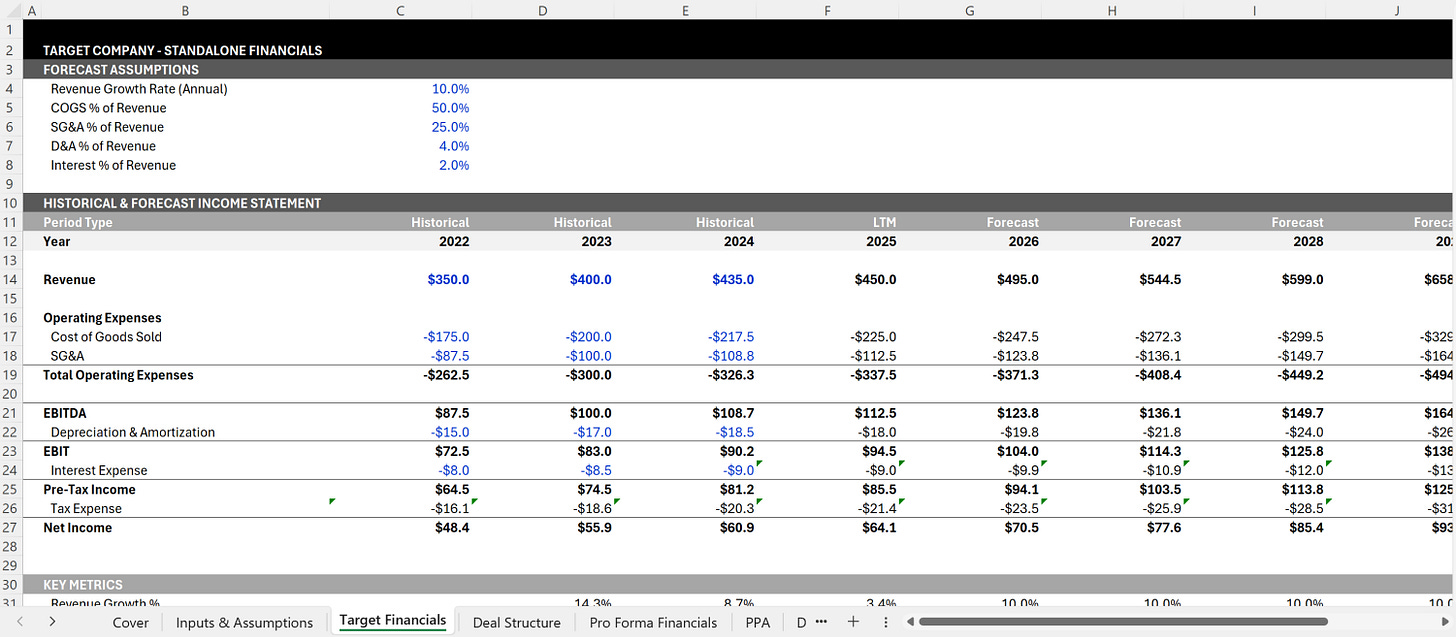Switch to the Deal Structure sheet
Screen dimensions: 1456x637
pos(516,622)
